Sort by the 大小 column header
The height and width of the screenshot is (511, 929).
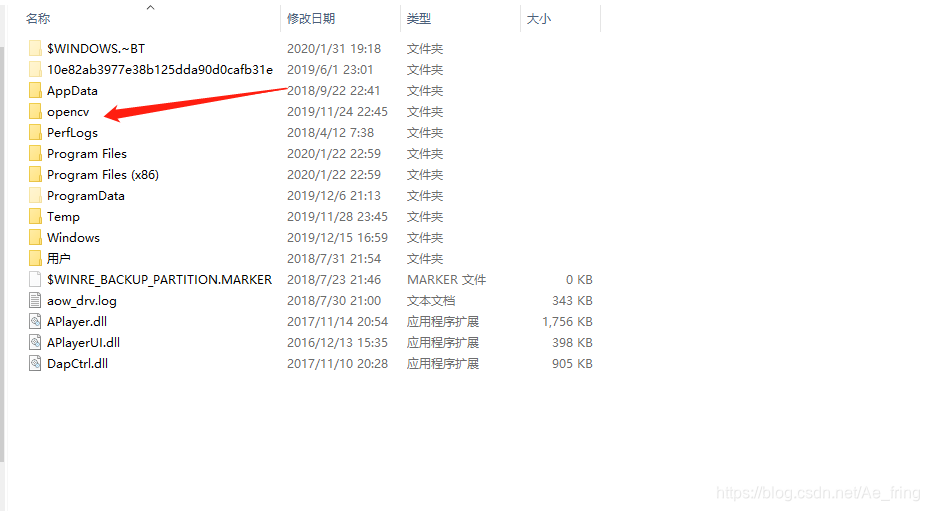(x=539, y=18)
